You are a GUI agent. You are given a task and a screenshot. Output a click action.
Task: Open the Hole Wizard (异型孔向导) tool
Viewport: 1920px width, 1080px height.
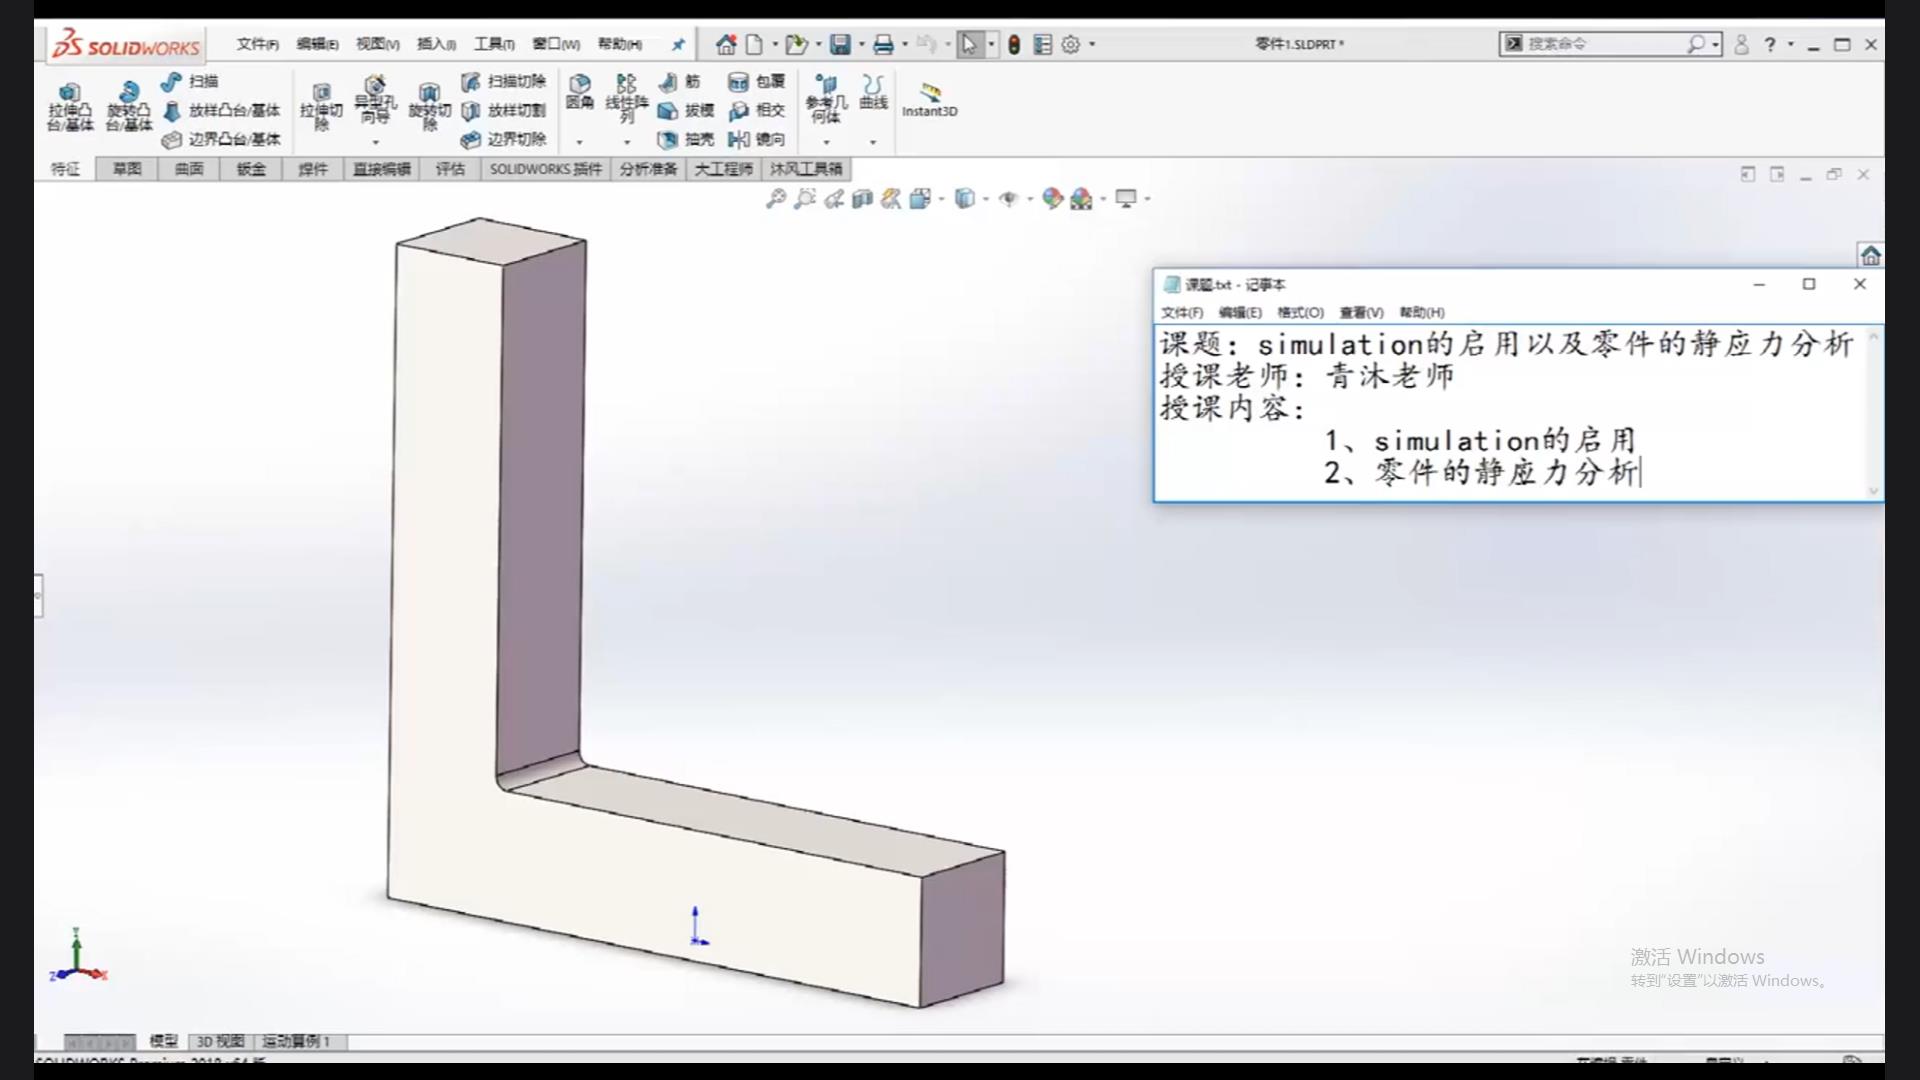point(375,100)
